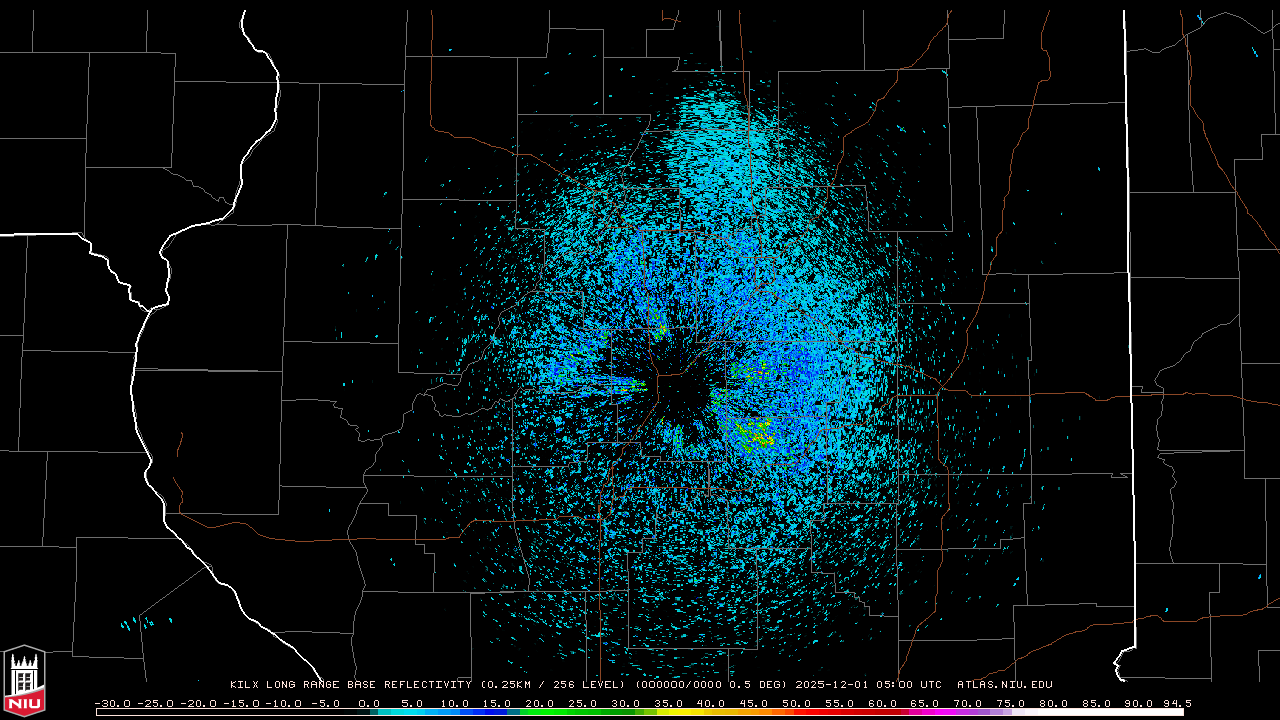1280x720 pixels.
Task: Click the yellow-green high reflectivity patch southeast of radar
Action: 755,436
